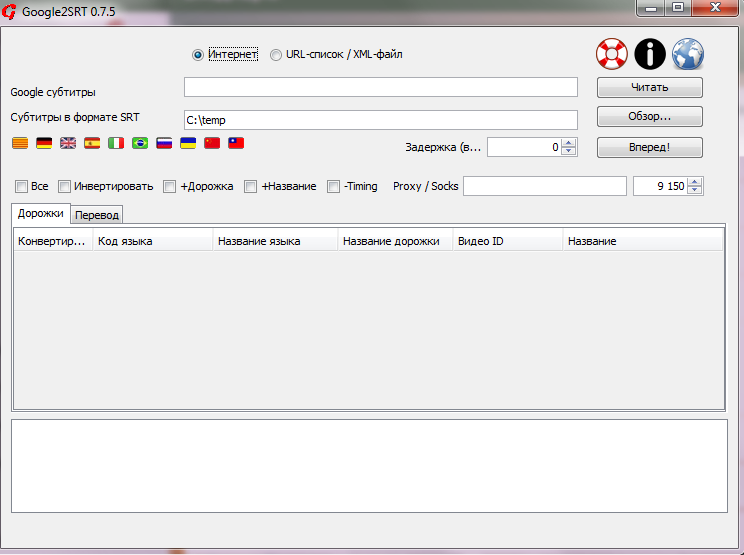Sort by Конвертир... column header
The image size is (744, 555).
tap(53, 241)
